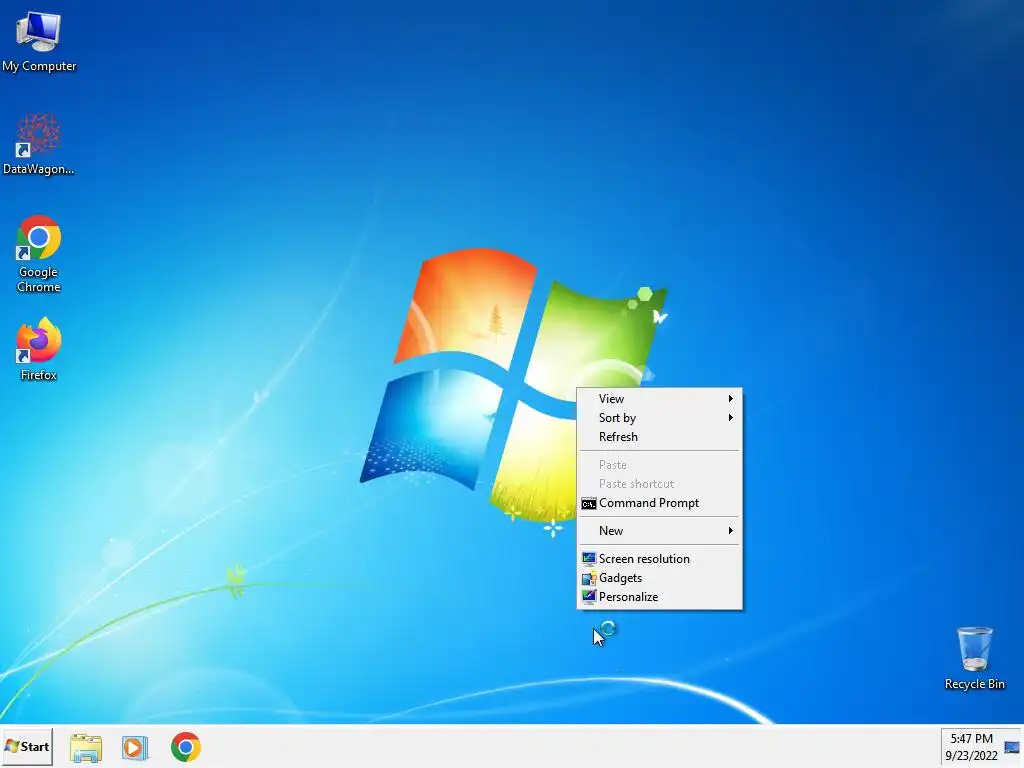Select the Google Chrome desktop shortcut

(39, 253)
